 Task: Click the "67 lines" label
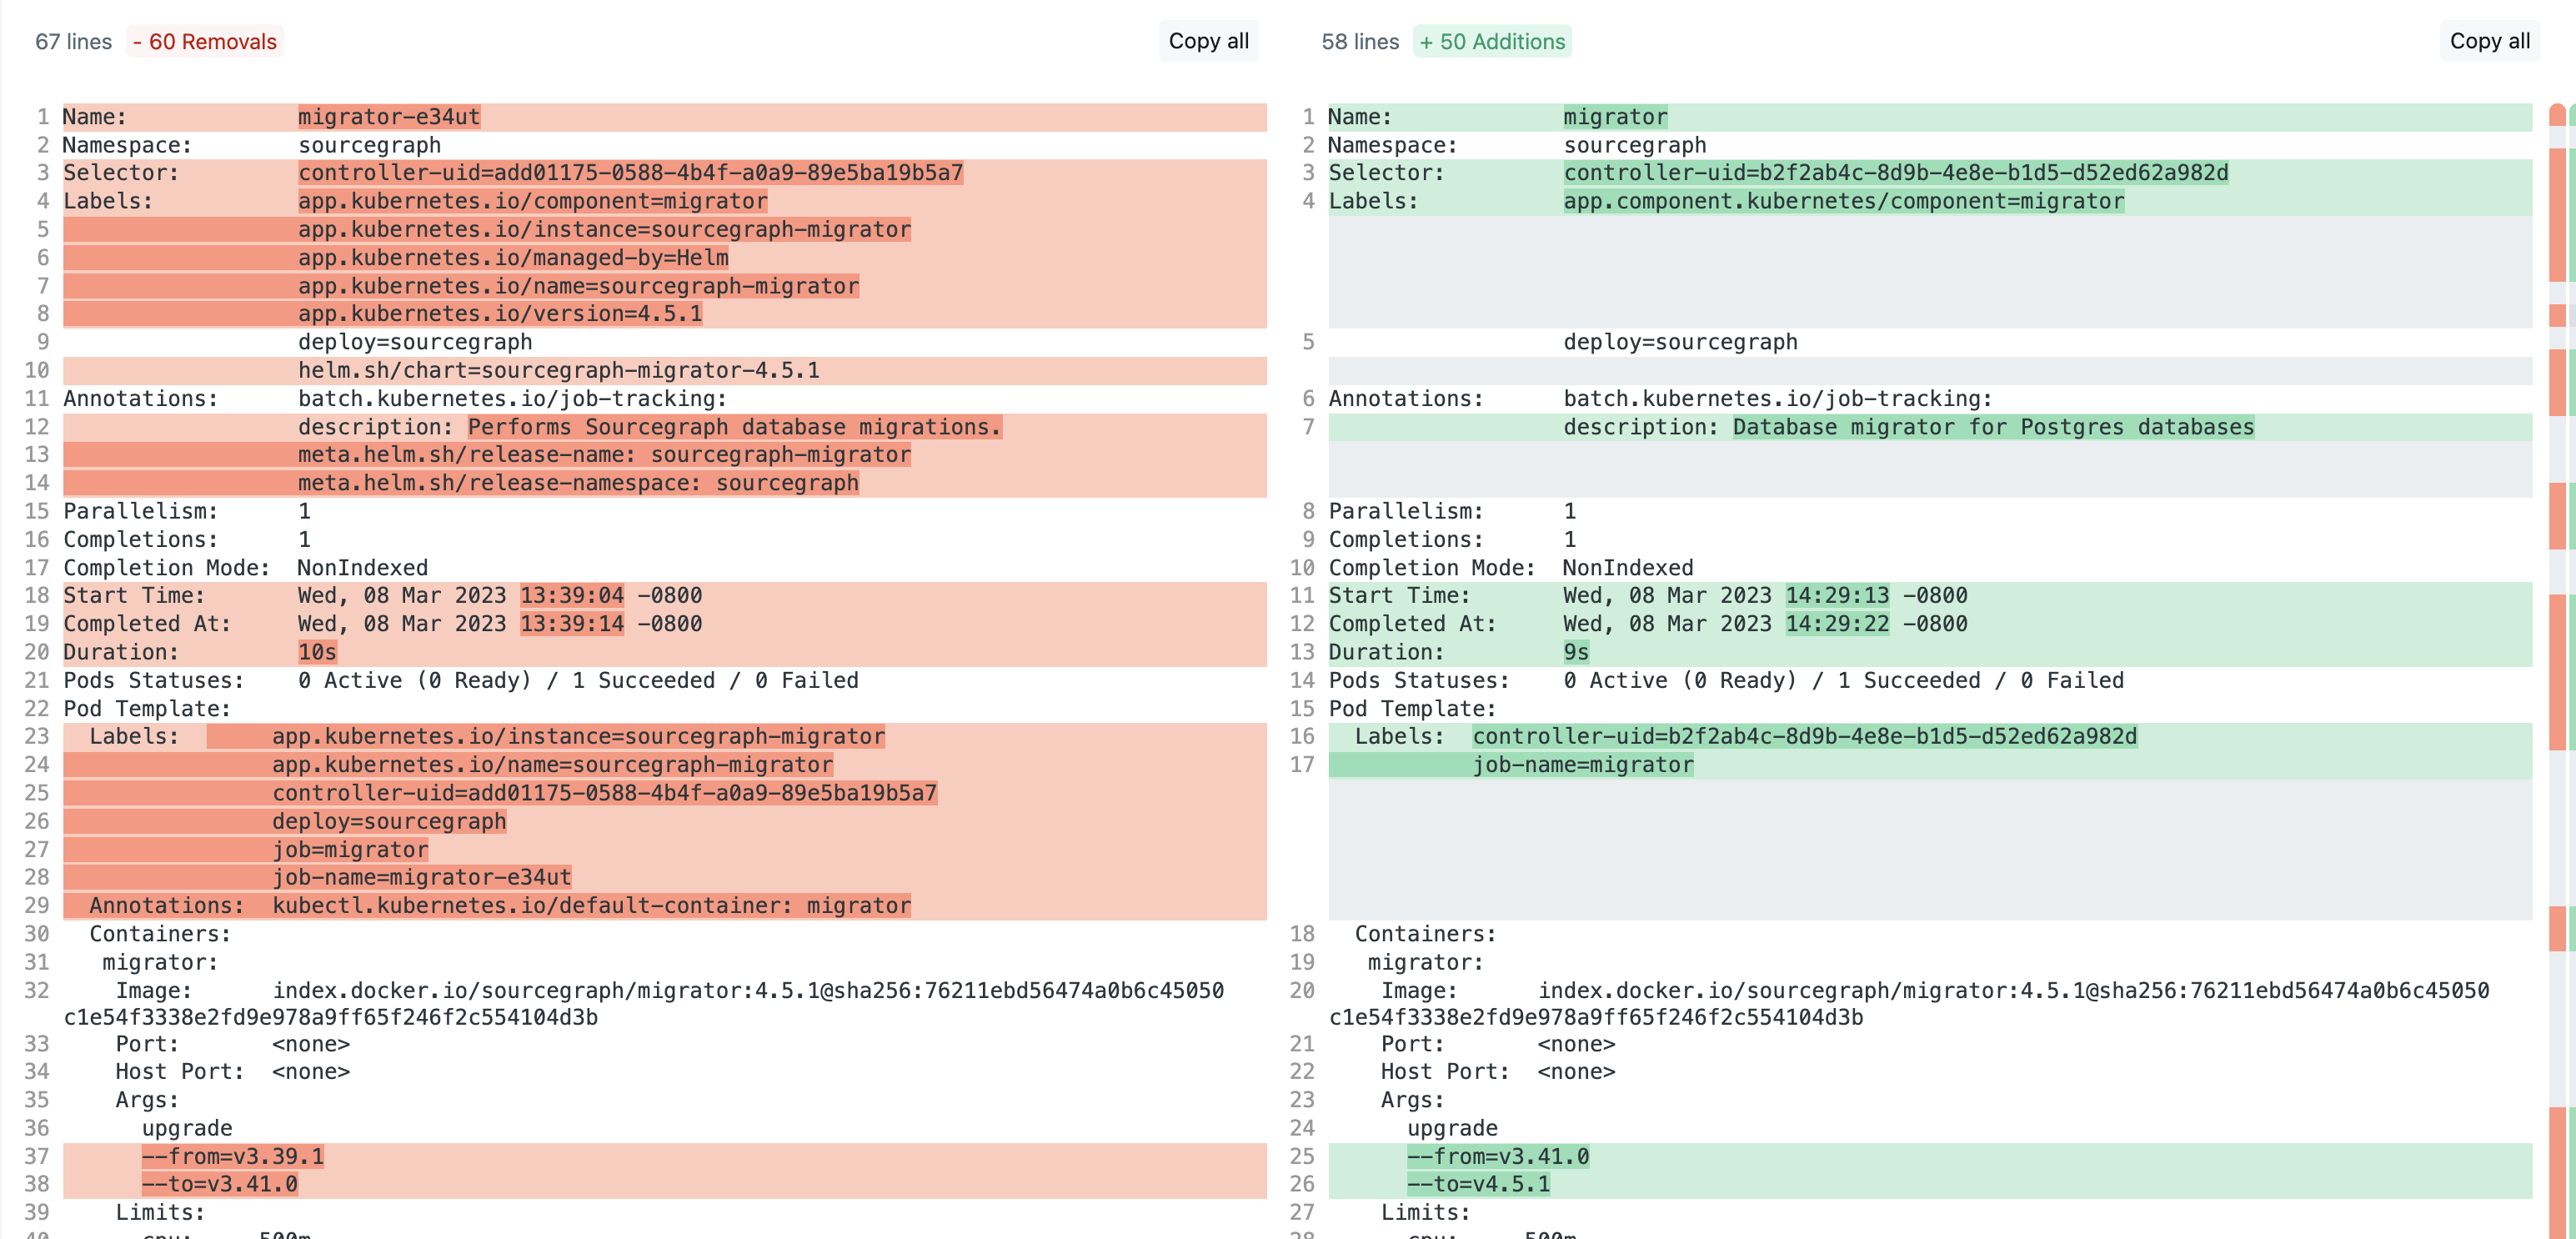tap(72, 41)
